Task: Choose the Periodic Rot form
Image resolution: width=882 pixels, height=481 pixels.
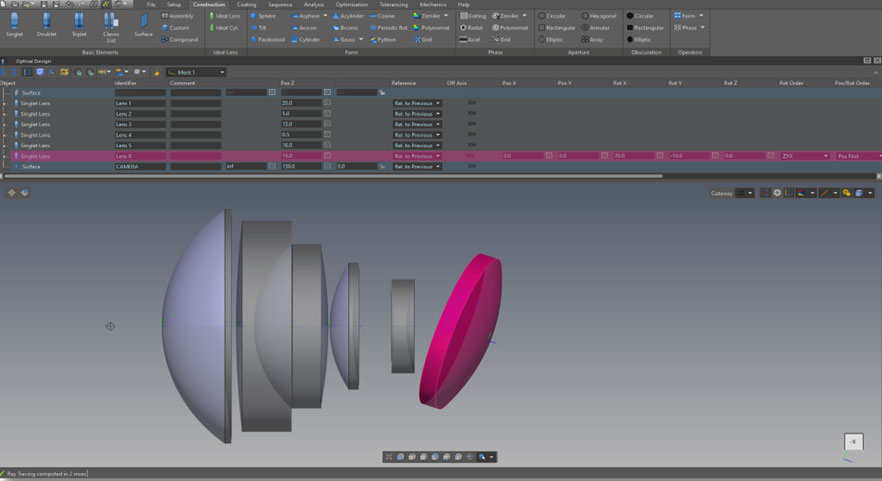Action: (389, 28)
